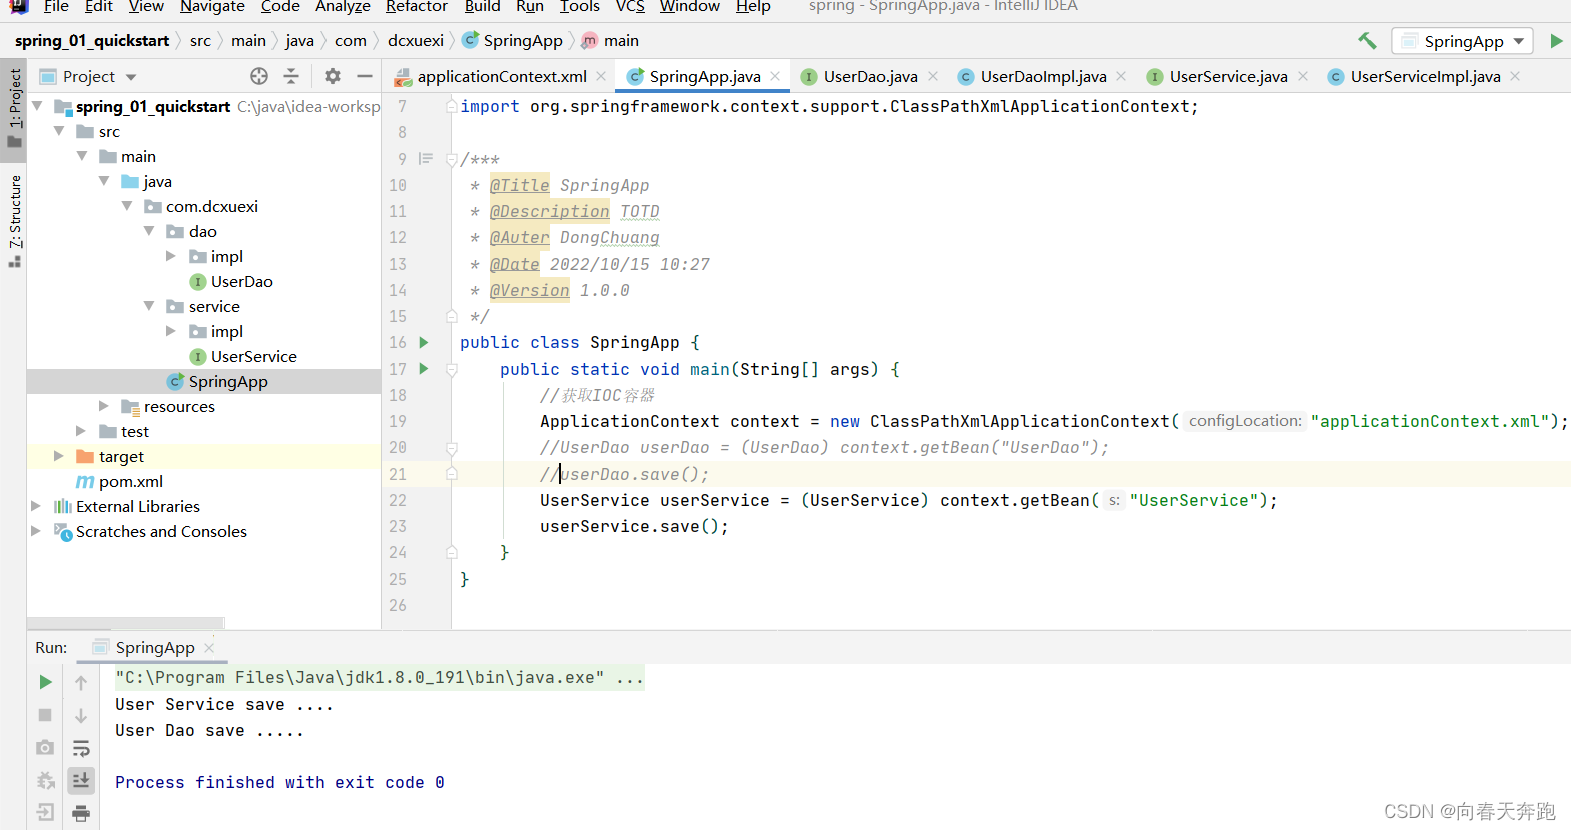
Task: Toggle soft-wrap in run console
Action: pos(81,748)
